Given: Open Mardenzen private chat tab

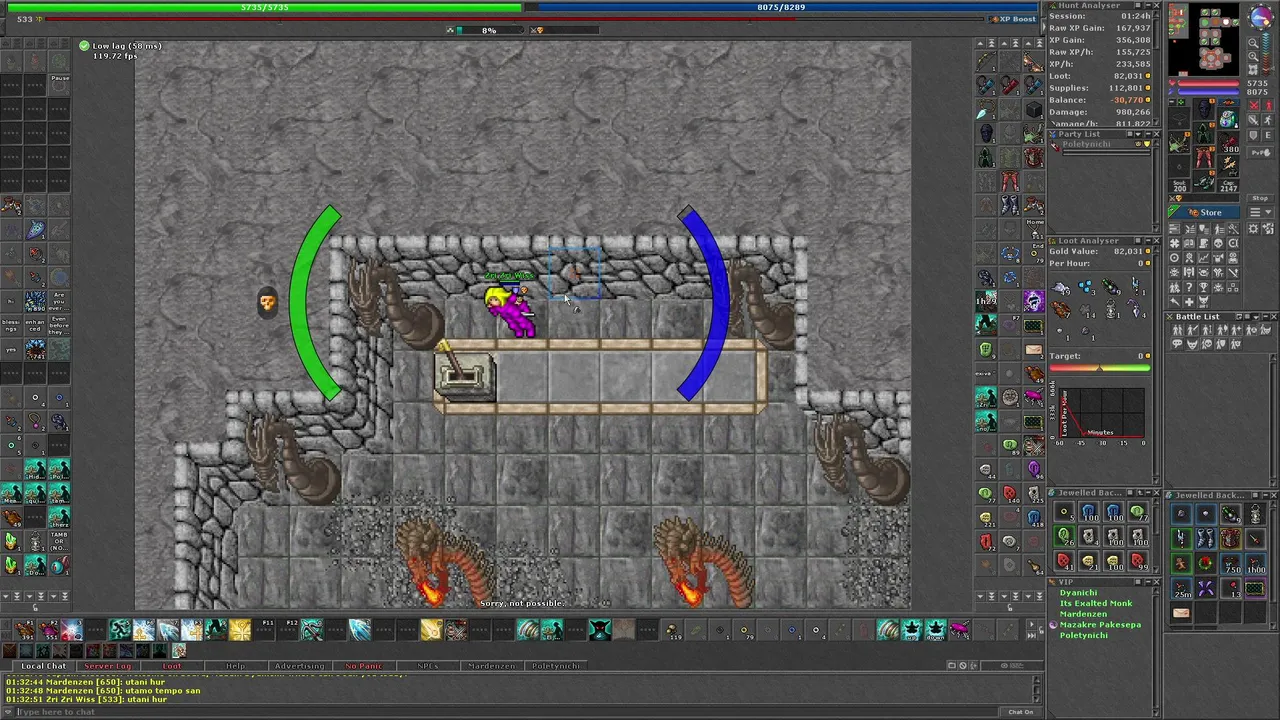Looking at the screenshot, I should (x=491, y=665).
